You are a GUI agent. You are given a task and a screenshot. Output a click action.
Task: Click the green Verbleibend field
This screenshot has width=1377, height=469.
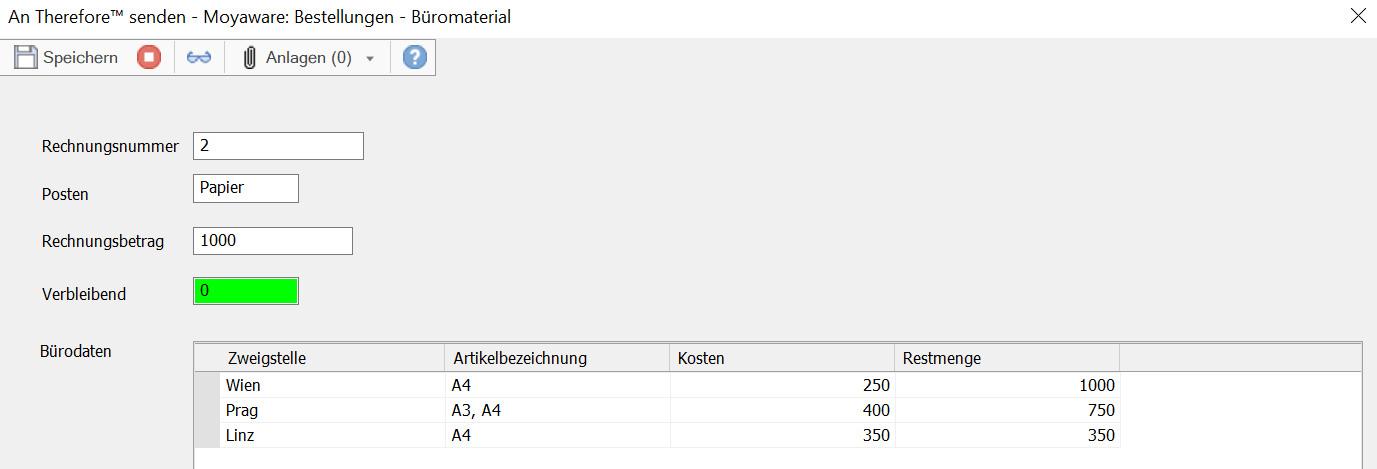point(245,291)
